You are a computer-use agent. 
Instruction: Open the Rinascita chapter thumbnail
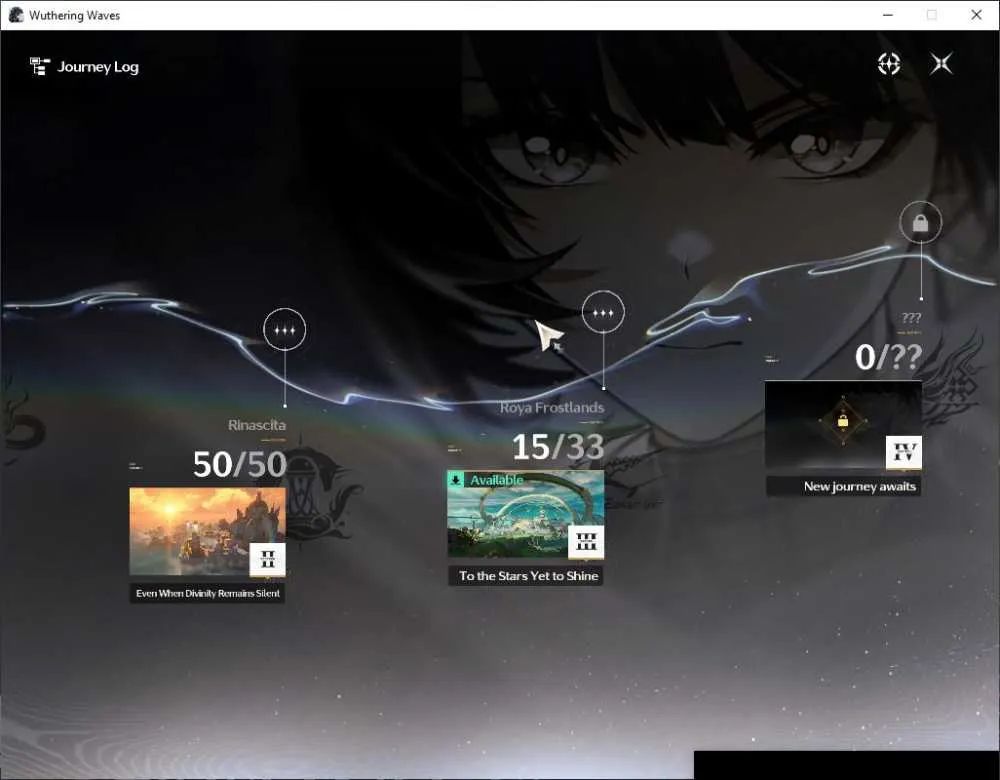point(207,532)
